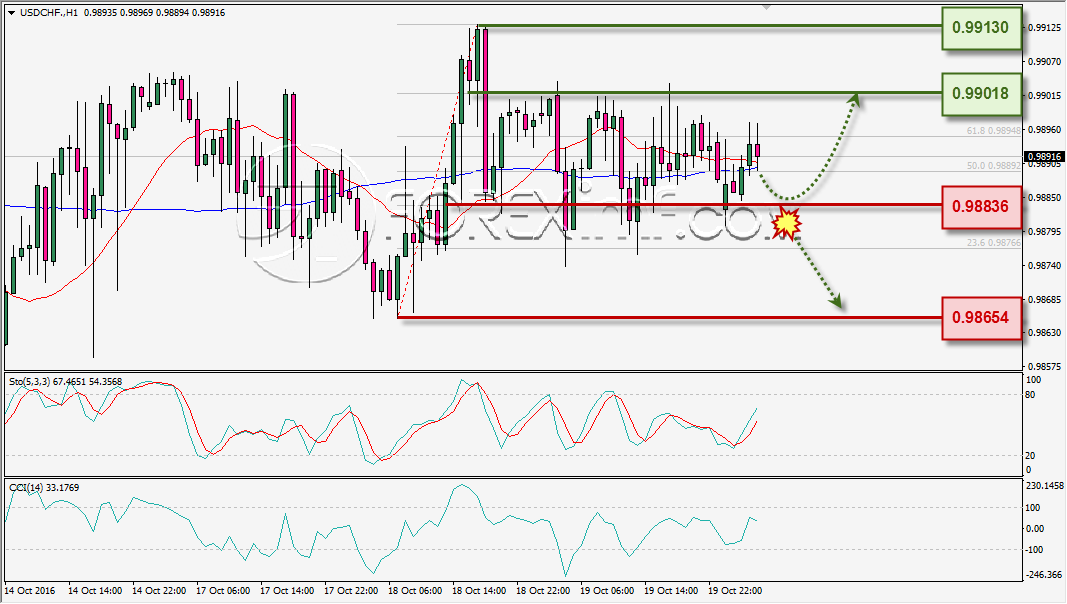Screen dimensions: 1067x604
Task: Click the 17 Oct 14:00 time label
Action: 286,590
